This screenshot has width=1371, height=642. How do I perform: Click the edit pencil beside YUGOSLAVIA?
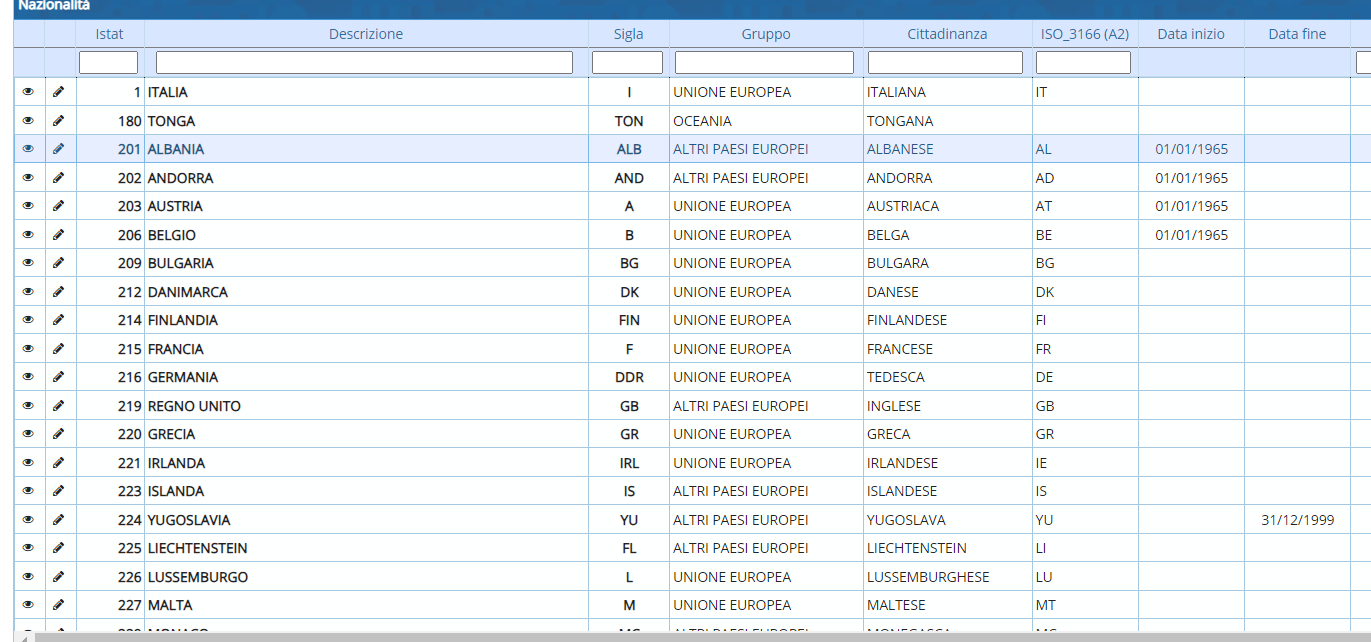58,520
